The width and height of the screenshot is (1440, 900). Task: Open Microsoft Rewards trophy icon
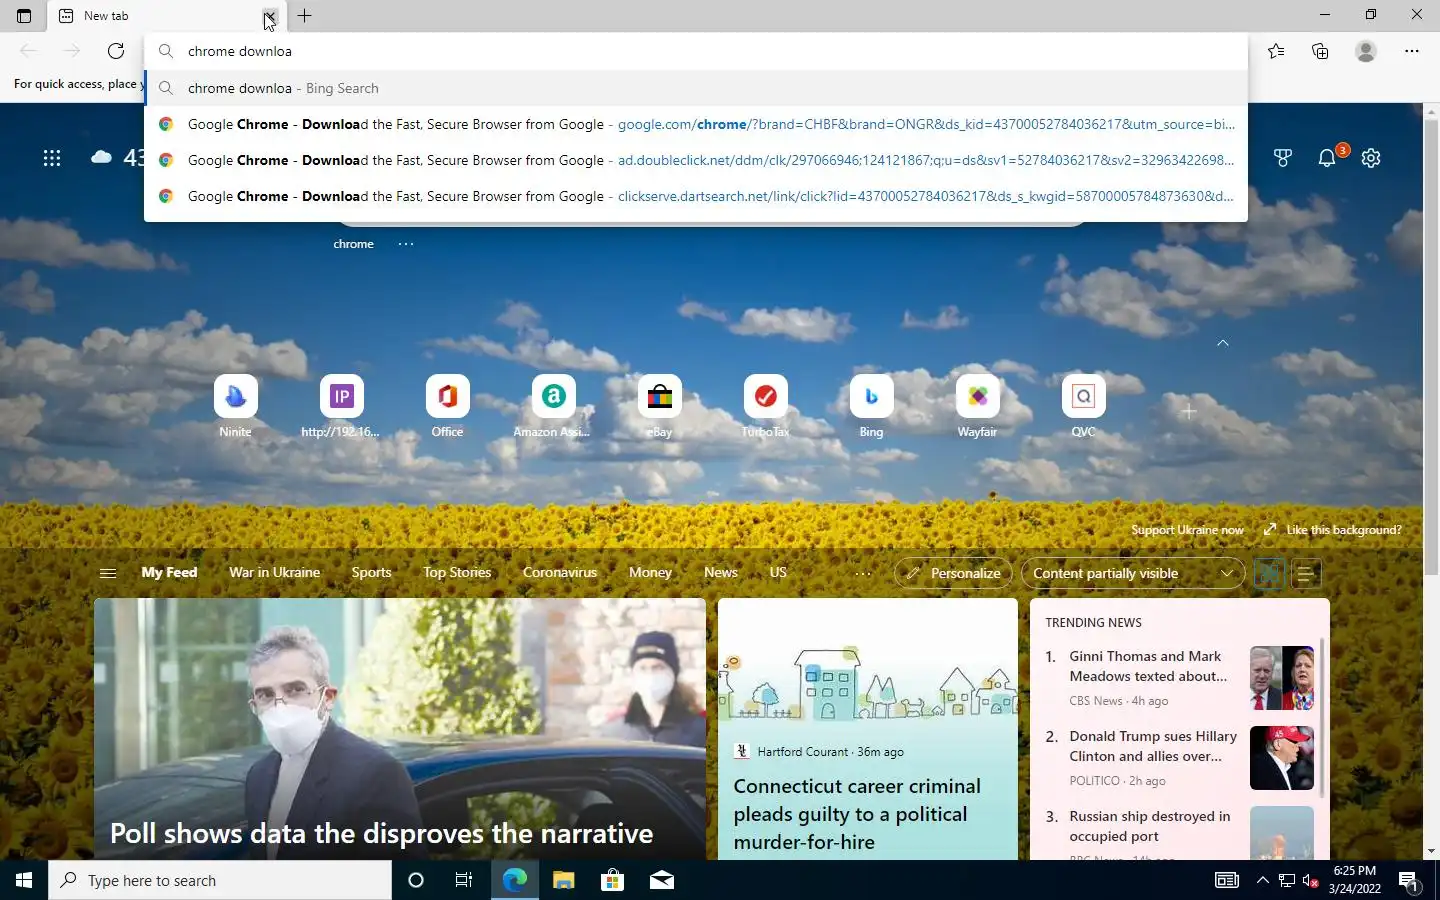pyautogui.click(x=1283, y=158)
